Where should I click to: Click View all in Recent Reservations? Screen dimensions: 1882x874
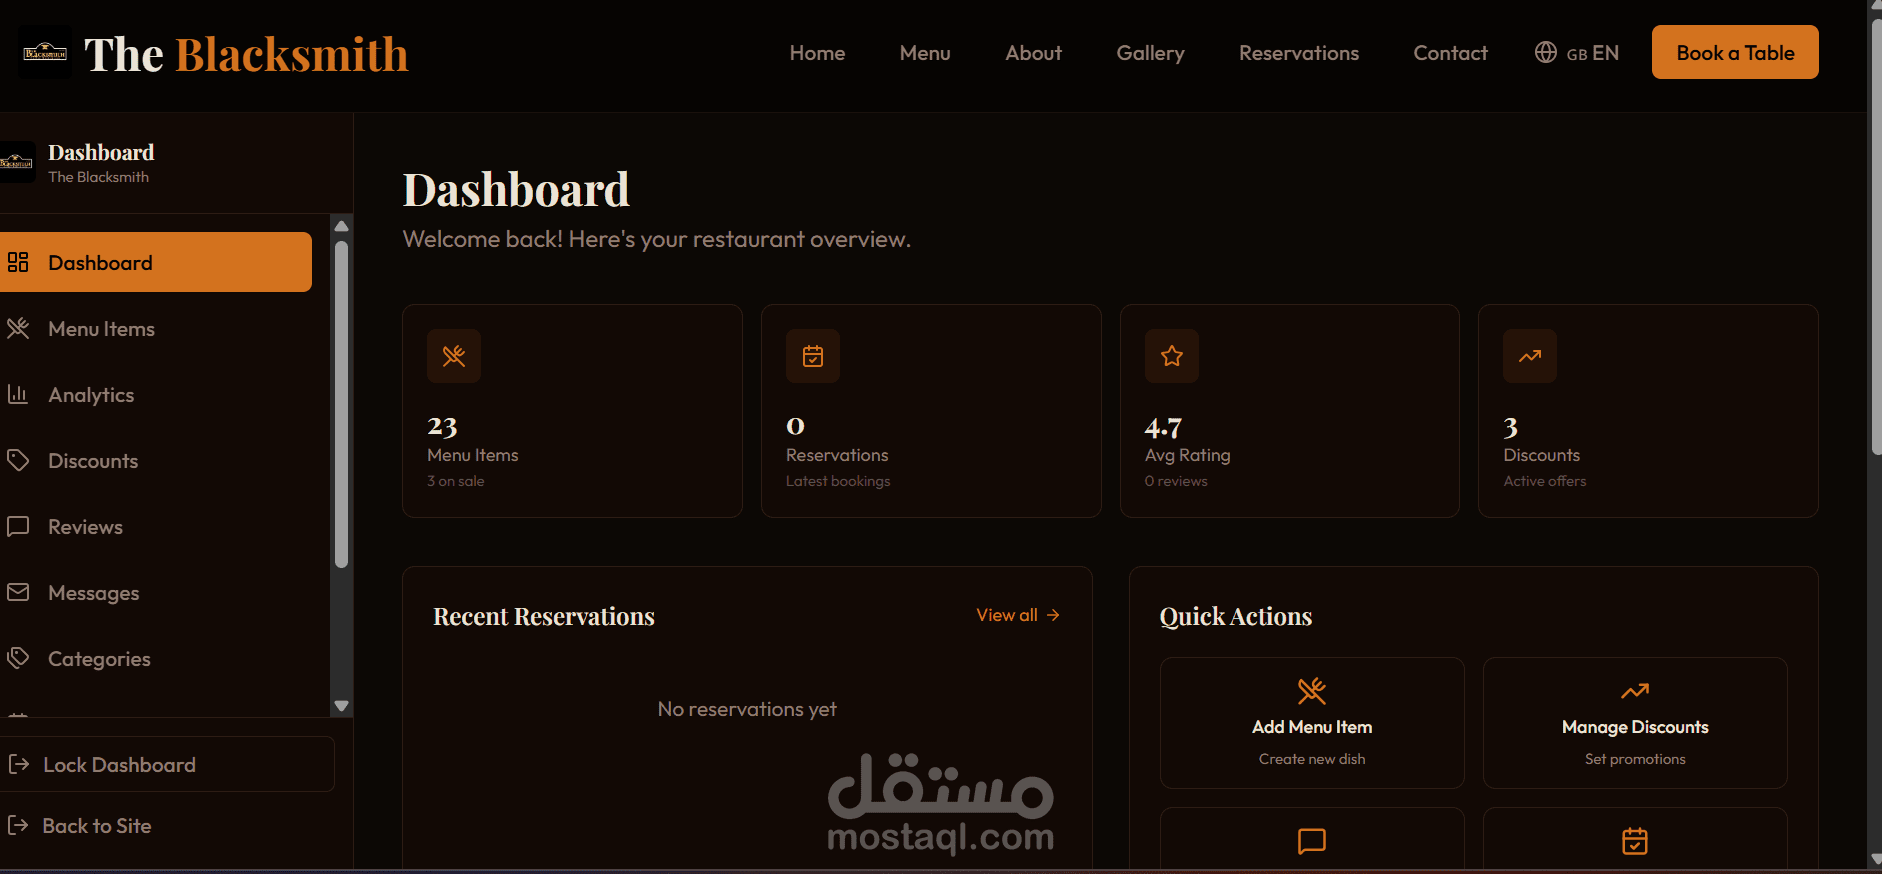pos(1018,615)
